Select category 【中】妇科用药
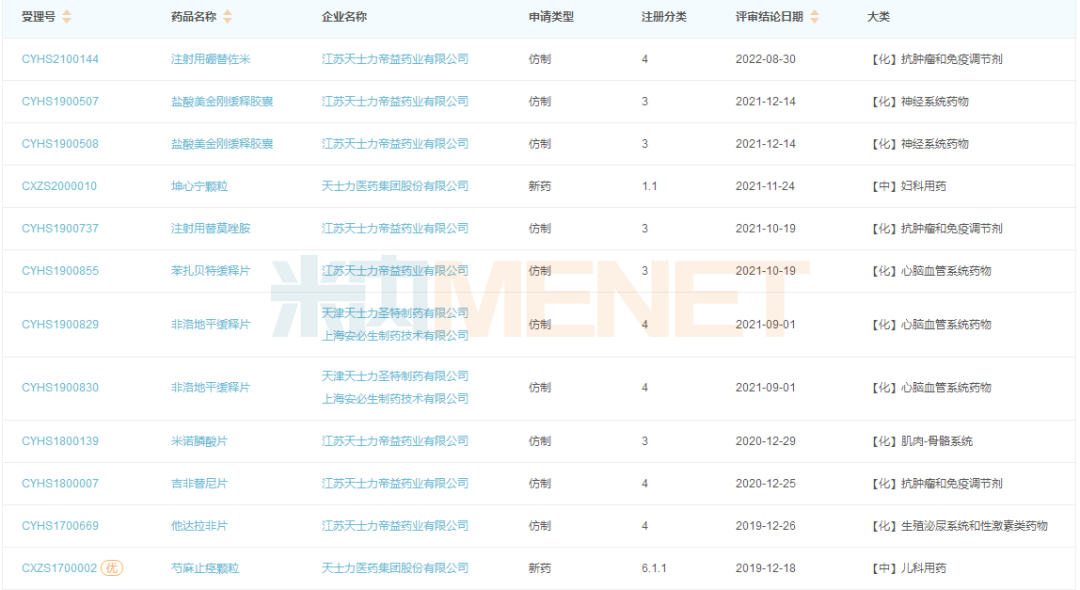The width and height of the screenshot is (1080, 590). pos(908,186)
